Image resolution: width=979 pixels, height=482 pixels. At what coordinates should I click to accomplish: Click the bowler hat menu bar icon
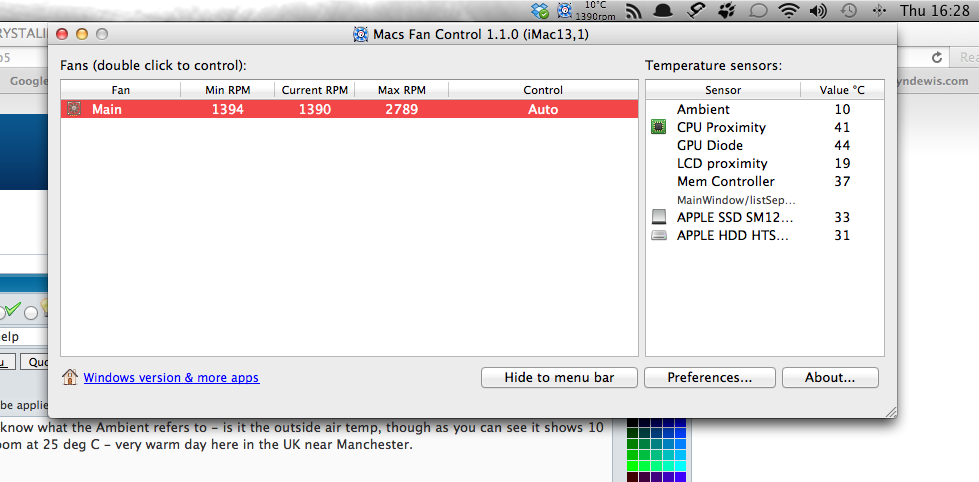pyautogui.click(x=662, y=11)
